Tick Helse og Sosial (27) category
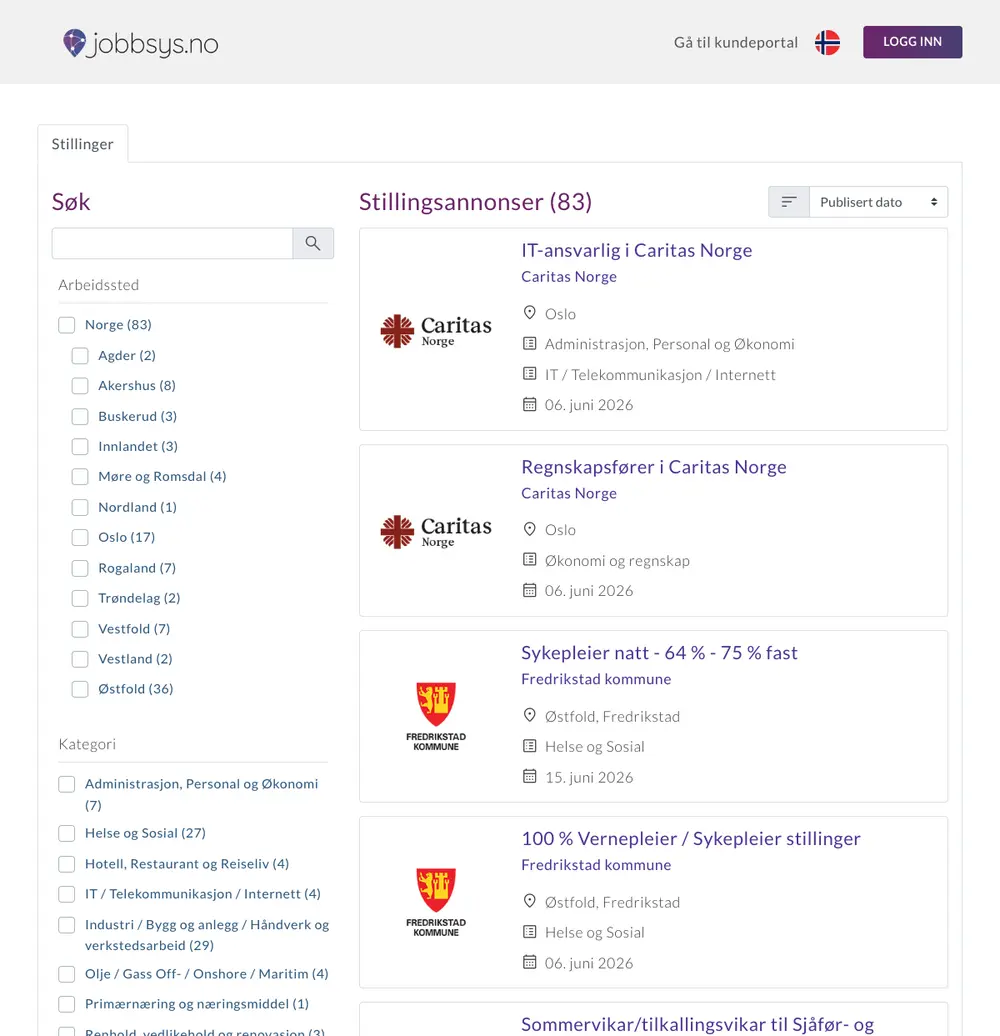Image resolution: width=1000 pixels, height=1036 pixels. (67, 833)
